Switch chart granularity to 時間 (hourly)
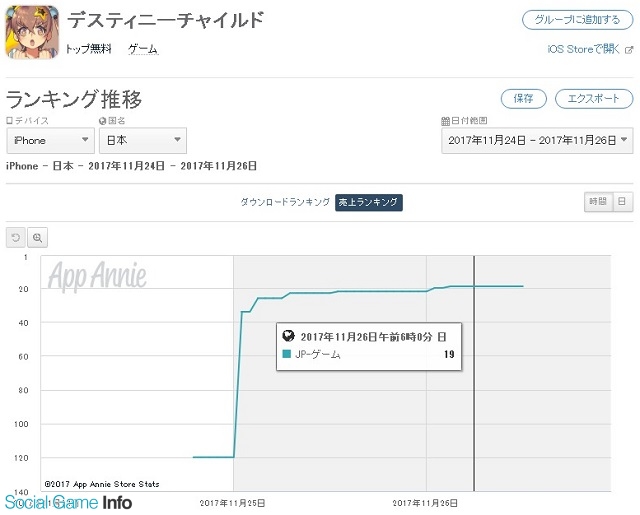The image size is (640, 515). 598,201
